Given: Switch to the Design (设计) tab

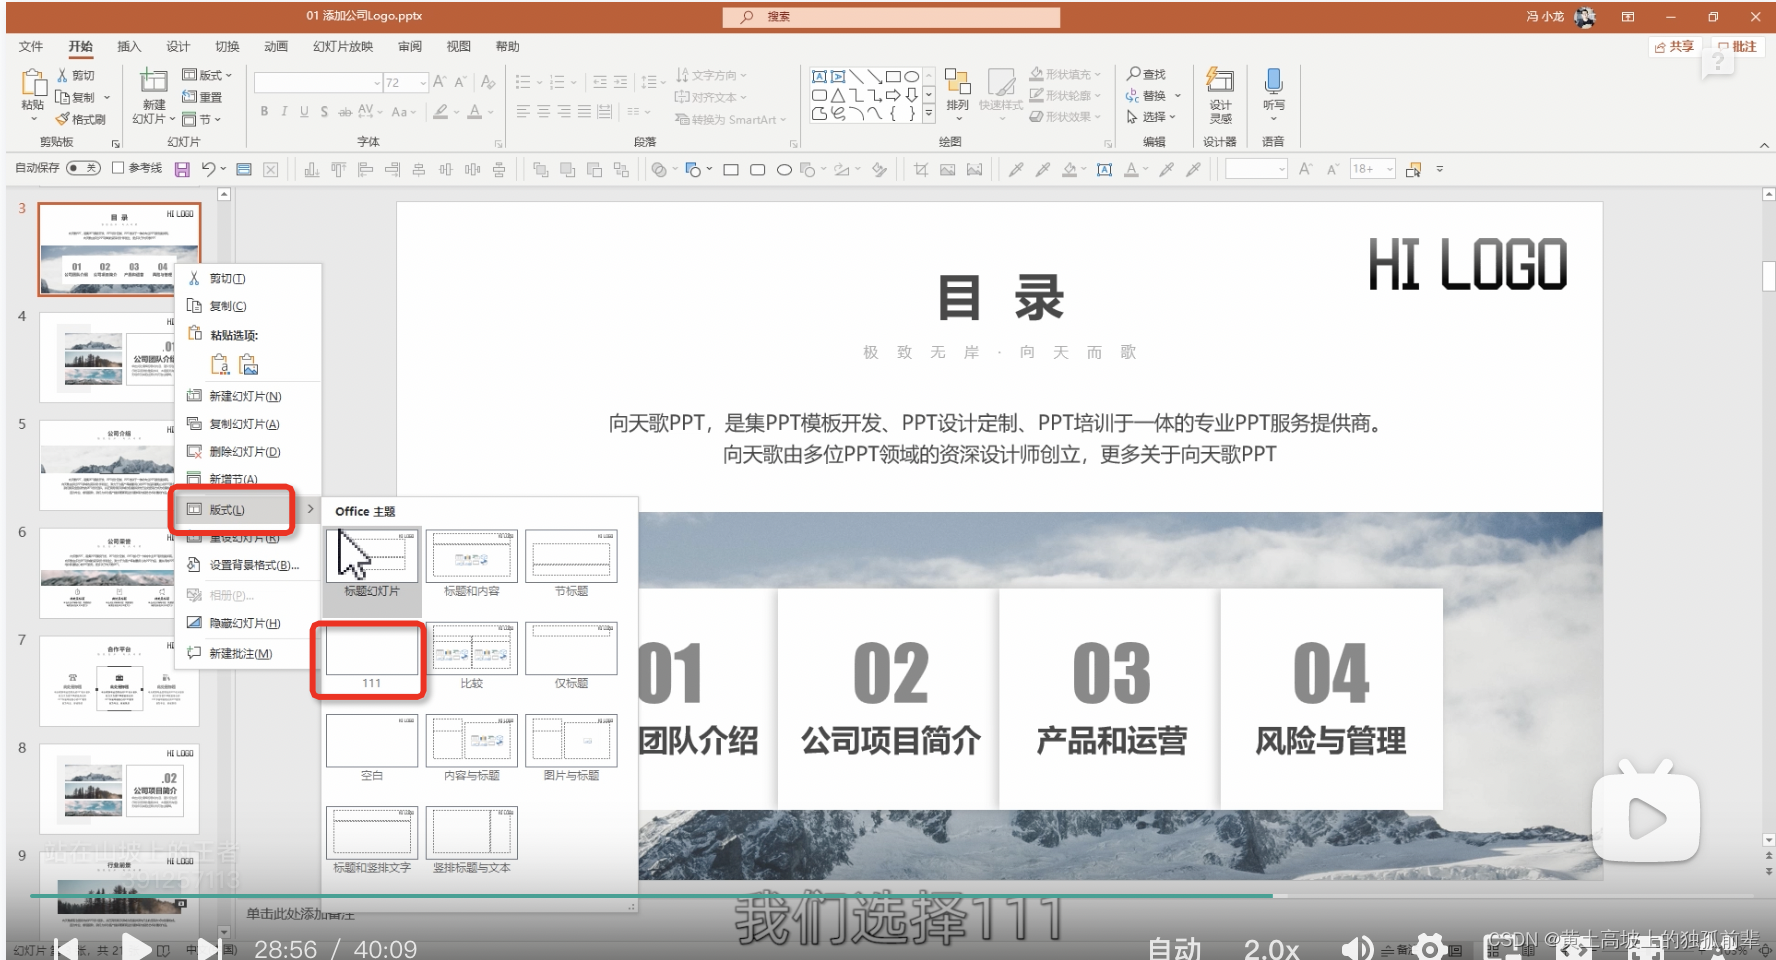Looking at the screenshot, I should click(x=178, y=46).
